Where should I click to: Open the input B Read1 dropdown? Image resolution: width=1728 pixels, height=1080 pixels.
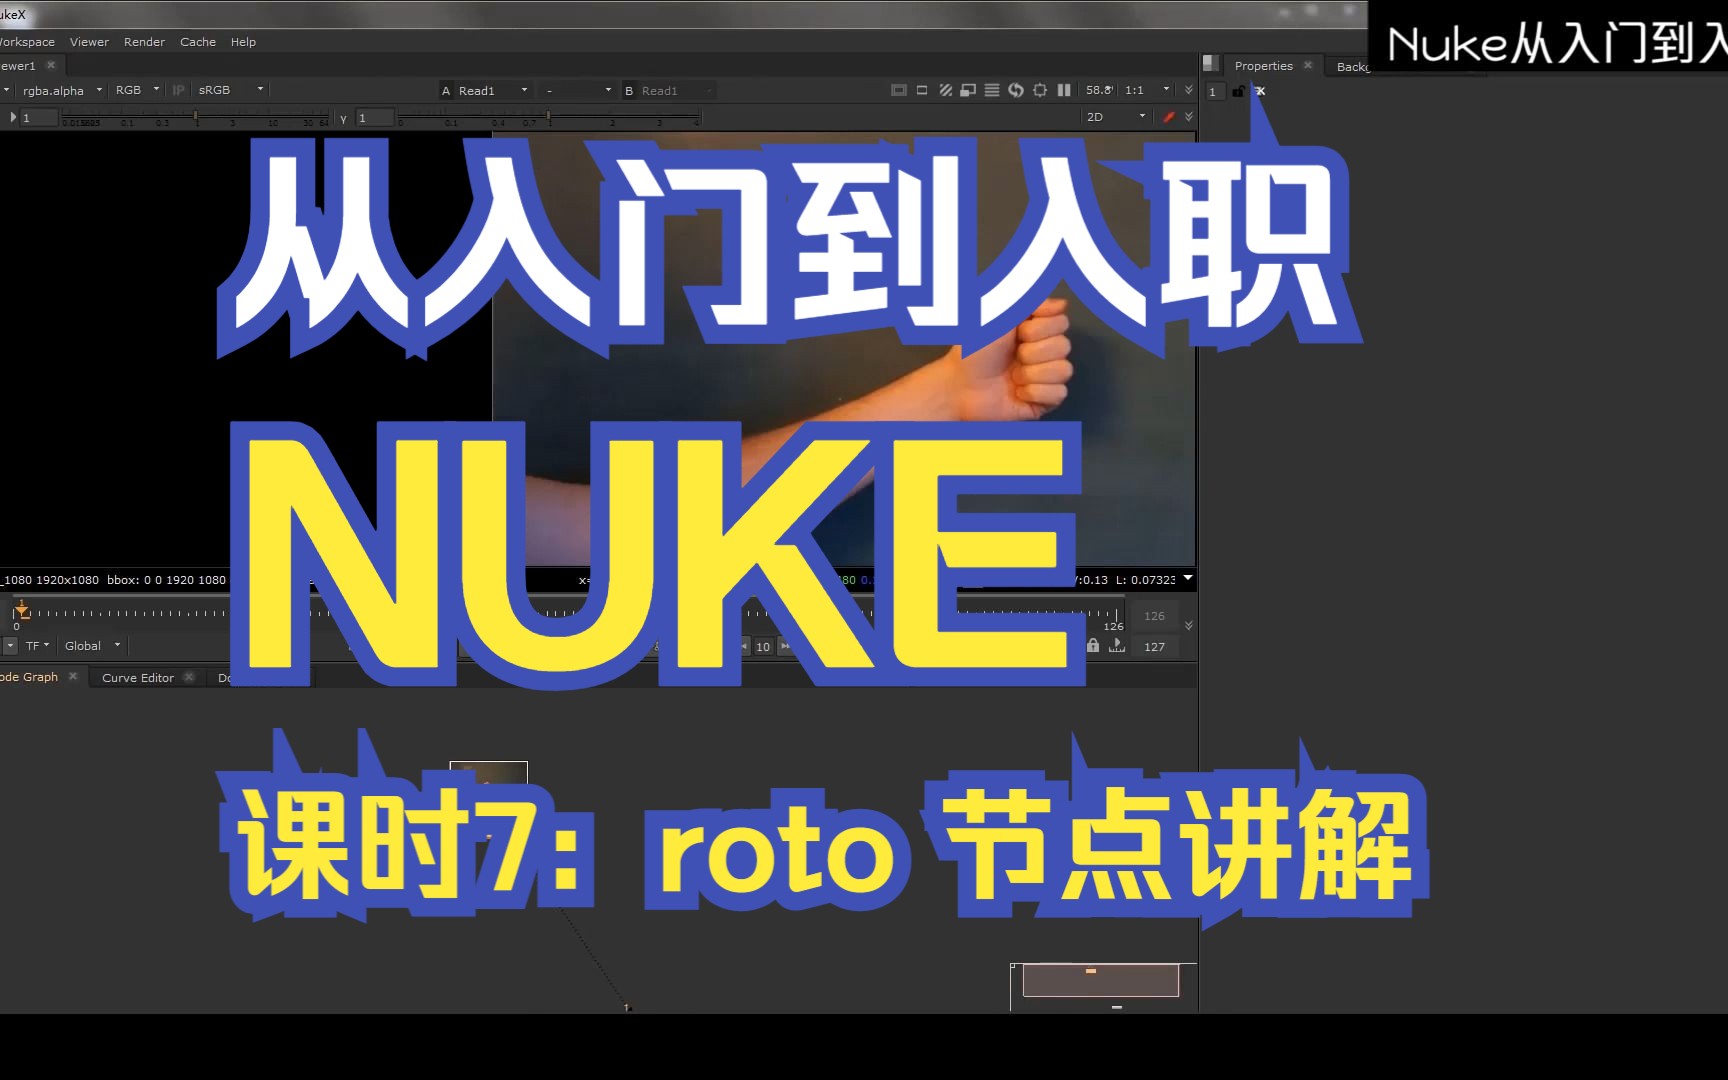coord(677,91)
